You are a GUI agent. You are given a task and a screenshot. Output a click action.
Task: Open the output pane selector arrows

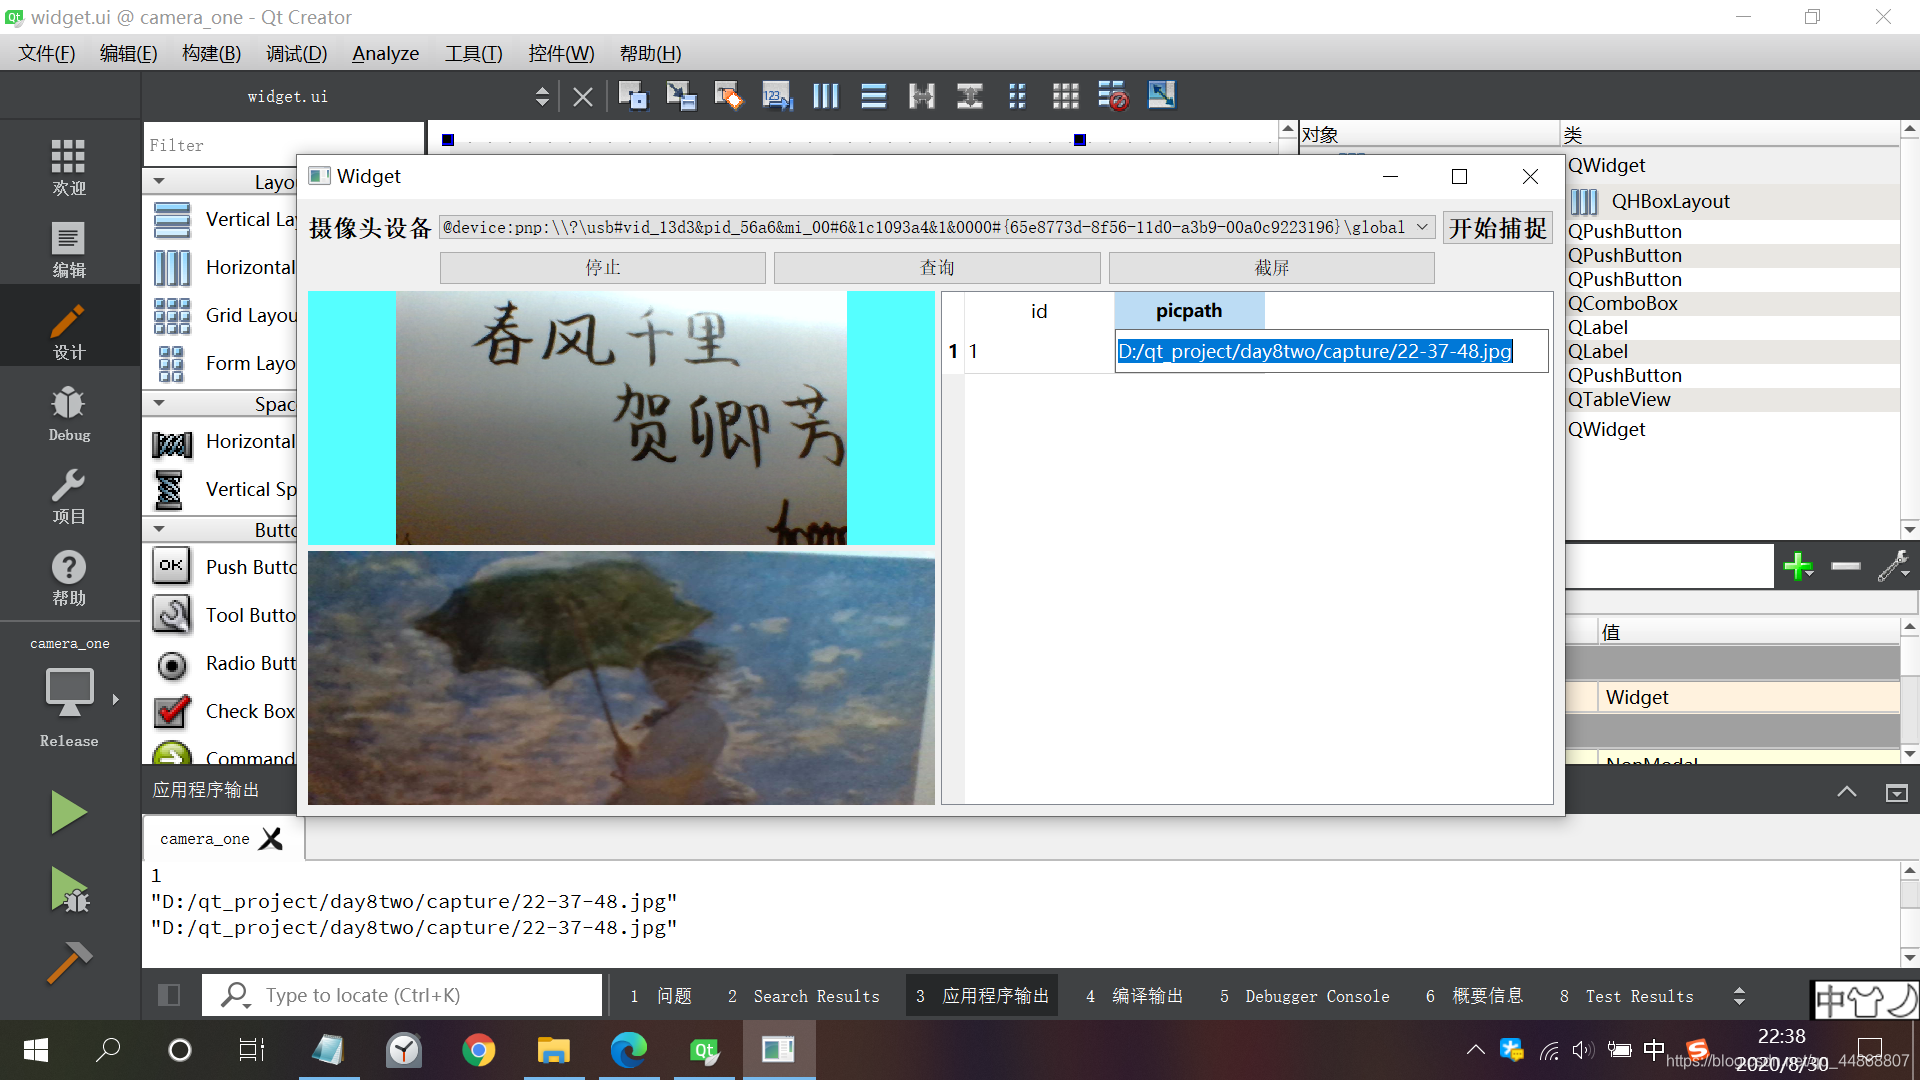coord(1739,996)
